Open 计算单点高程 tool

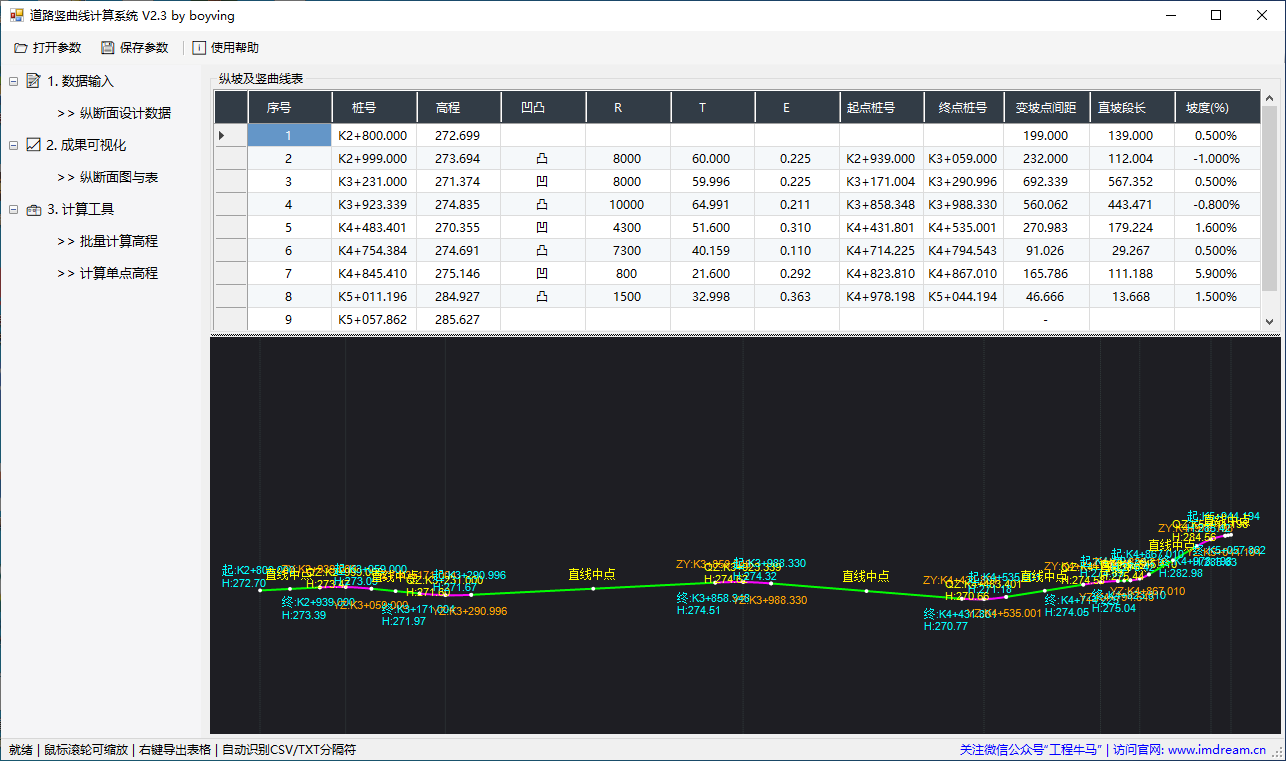pyautogui.click(x=119, y=273)
